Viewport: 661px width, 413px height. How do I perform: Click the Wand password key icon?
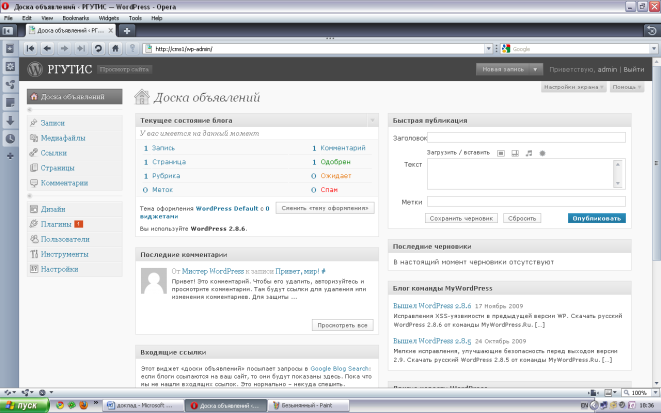coord(132,49)
